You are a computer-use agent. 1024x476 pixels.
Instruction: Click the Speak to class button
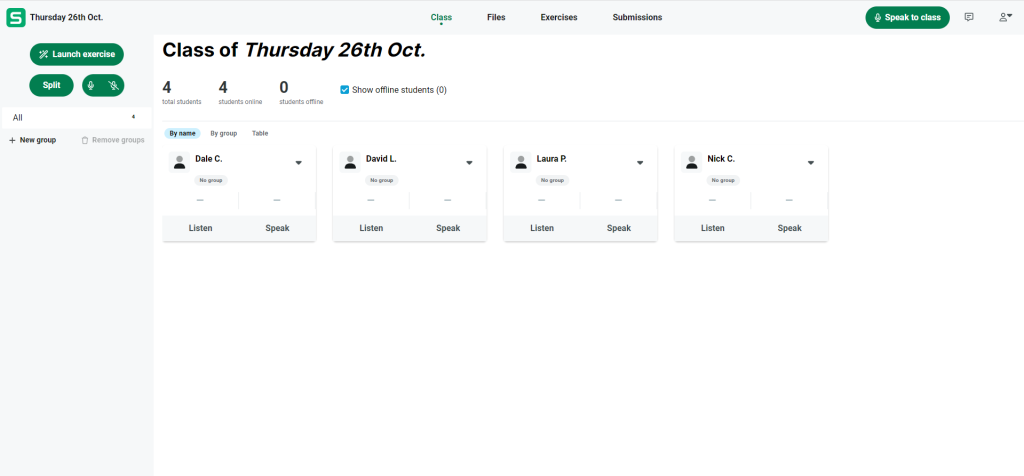coord(908,18)
